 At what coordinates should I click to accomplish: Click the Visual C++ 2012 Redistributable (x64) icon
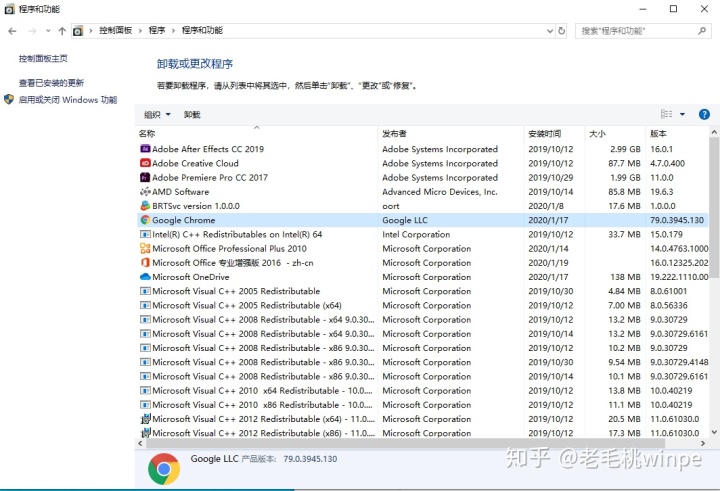[146, 419]
